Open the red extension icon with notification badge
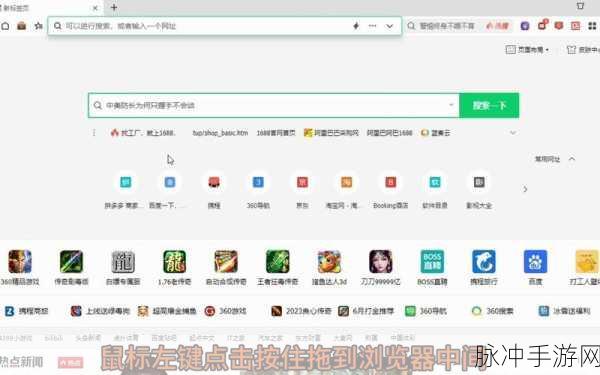Viewport: 600px width, 375px height. (x=542, y=25)
